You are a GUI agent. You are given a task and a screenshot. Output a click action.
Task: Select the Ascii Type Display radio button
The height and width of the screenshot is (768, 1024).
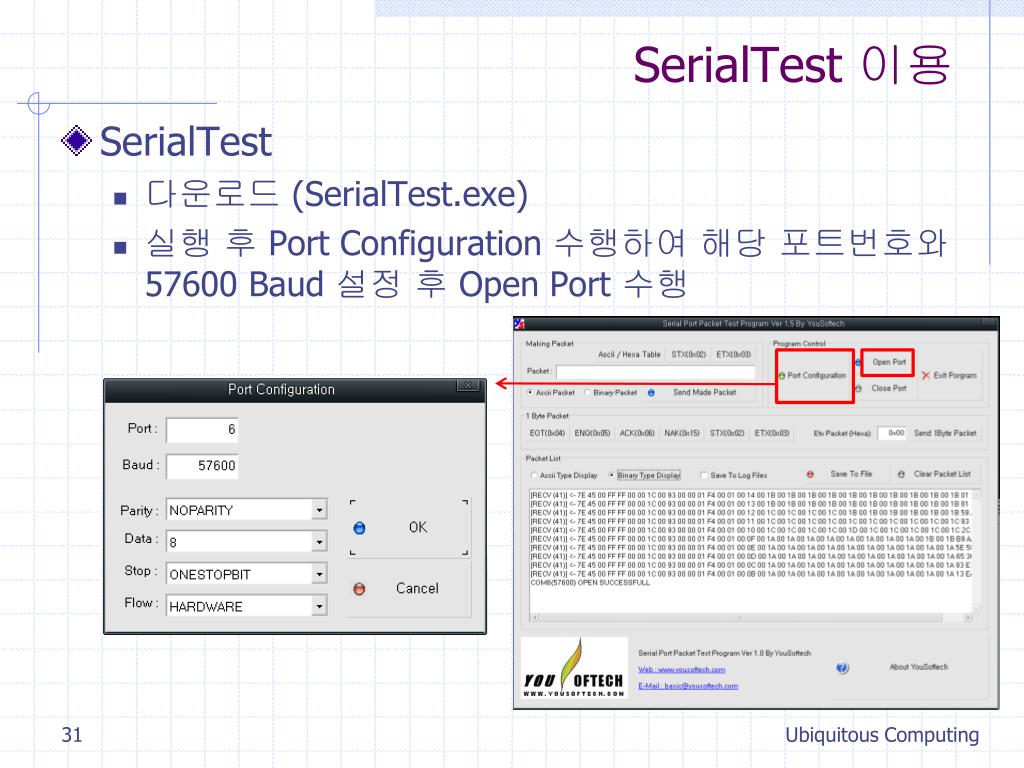(x=534, y=475)
